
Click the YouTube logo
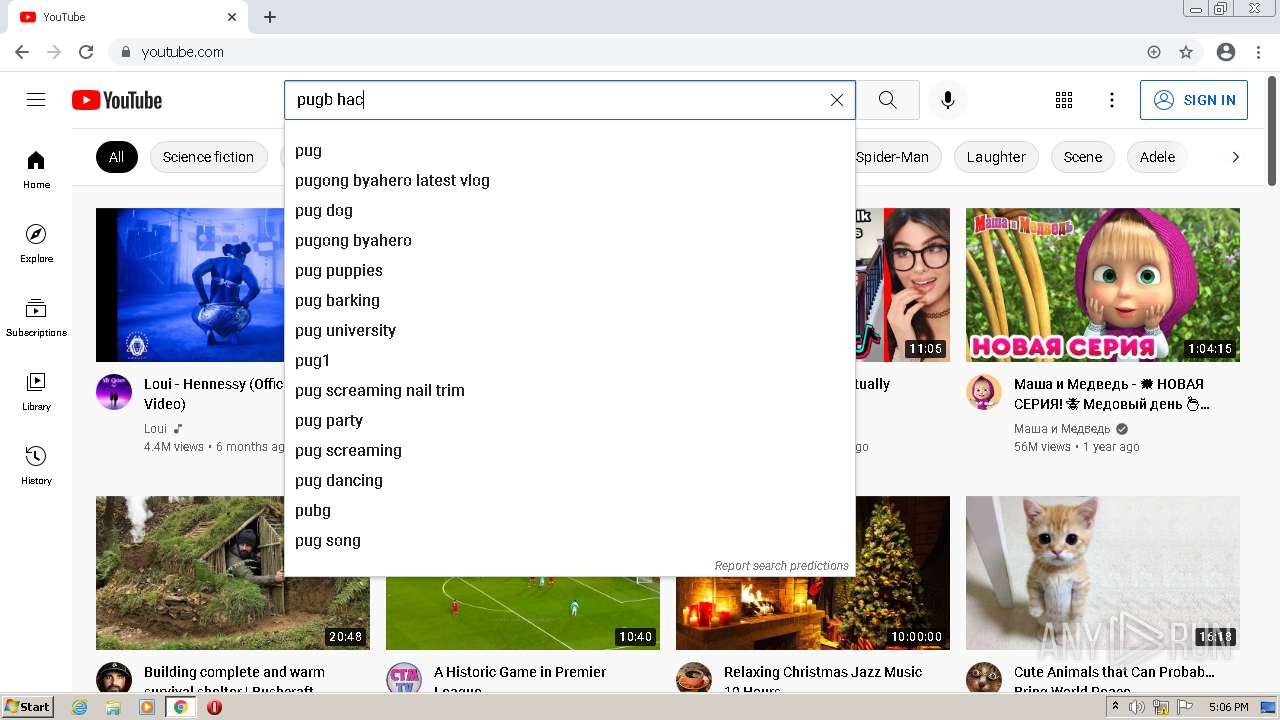click(117, 100)
